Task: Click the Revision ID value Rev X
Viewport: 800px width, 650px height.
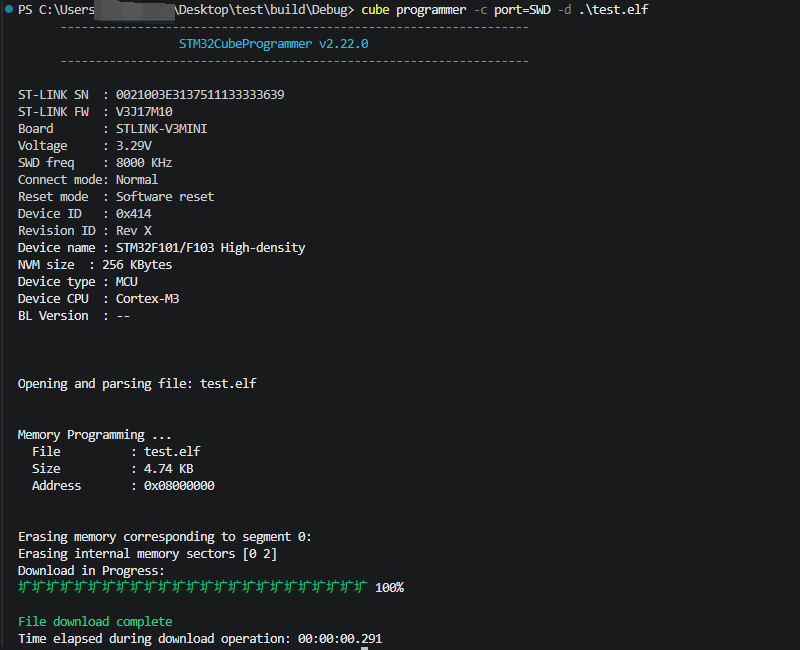Action: (x=134, y=231)
